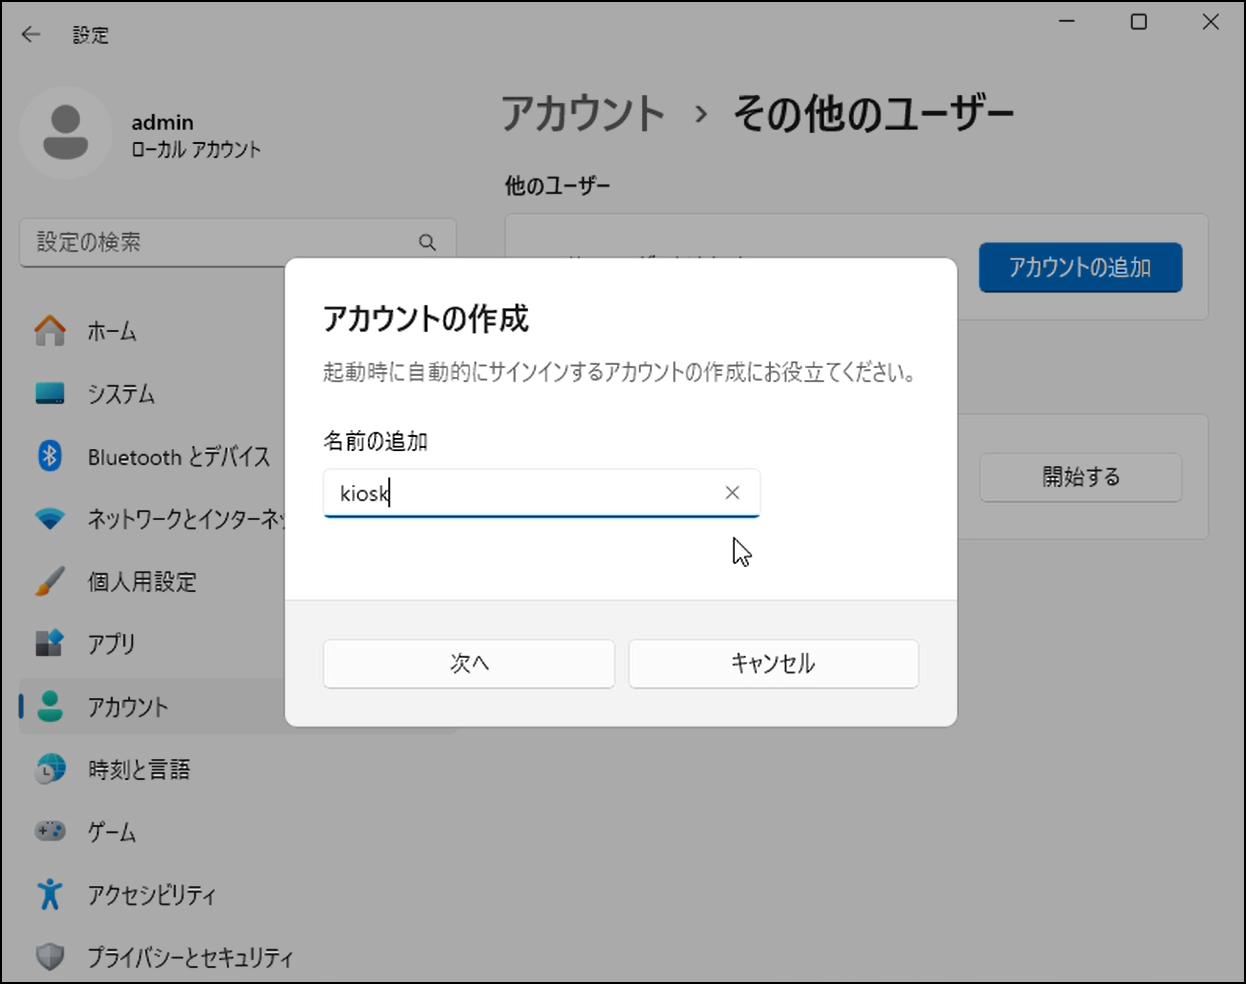Click アカウント breadcrumb link in header
The width and height of the screenshot is (1246, 984).
583,113
